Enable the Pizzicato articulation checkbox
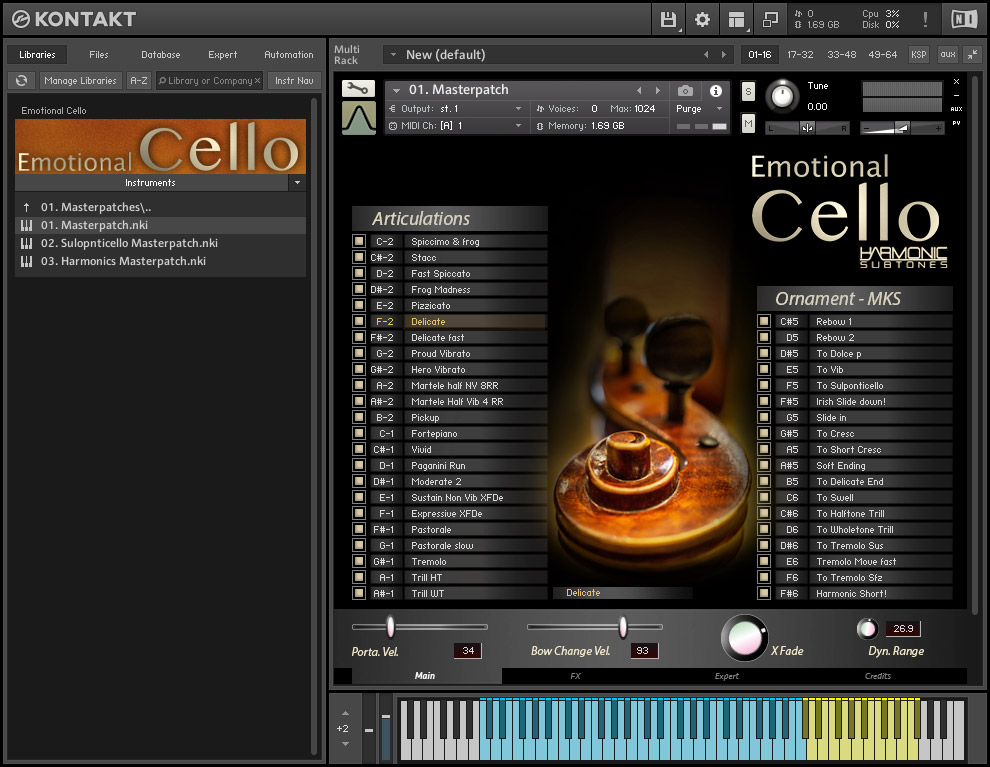Screen dimensions: 990x767 click(x=359, y=305)
